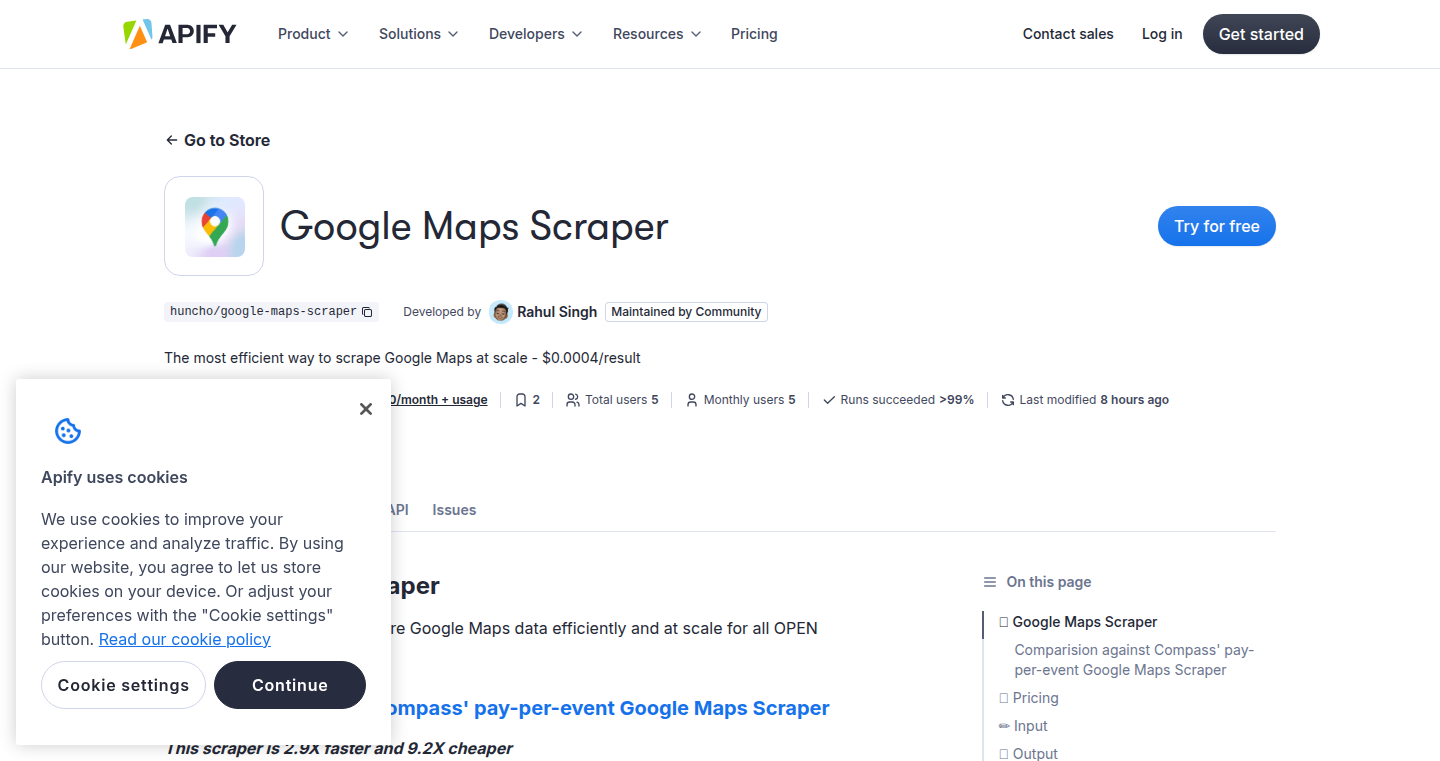Open Contact sales link
1440x761 pixels.
(x=1068, y=34)
